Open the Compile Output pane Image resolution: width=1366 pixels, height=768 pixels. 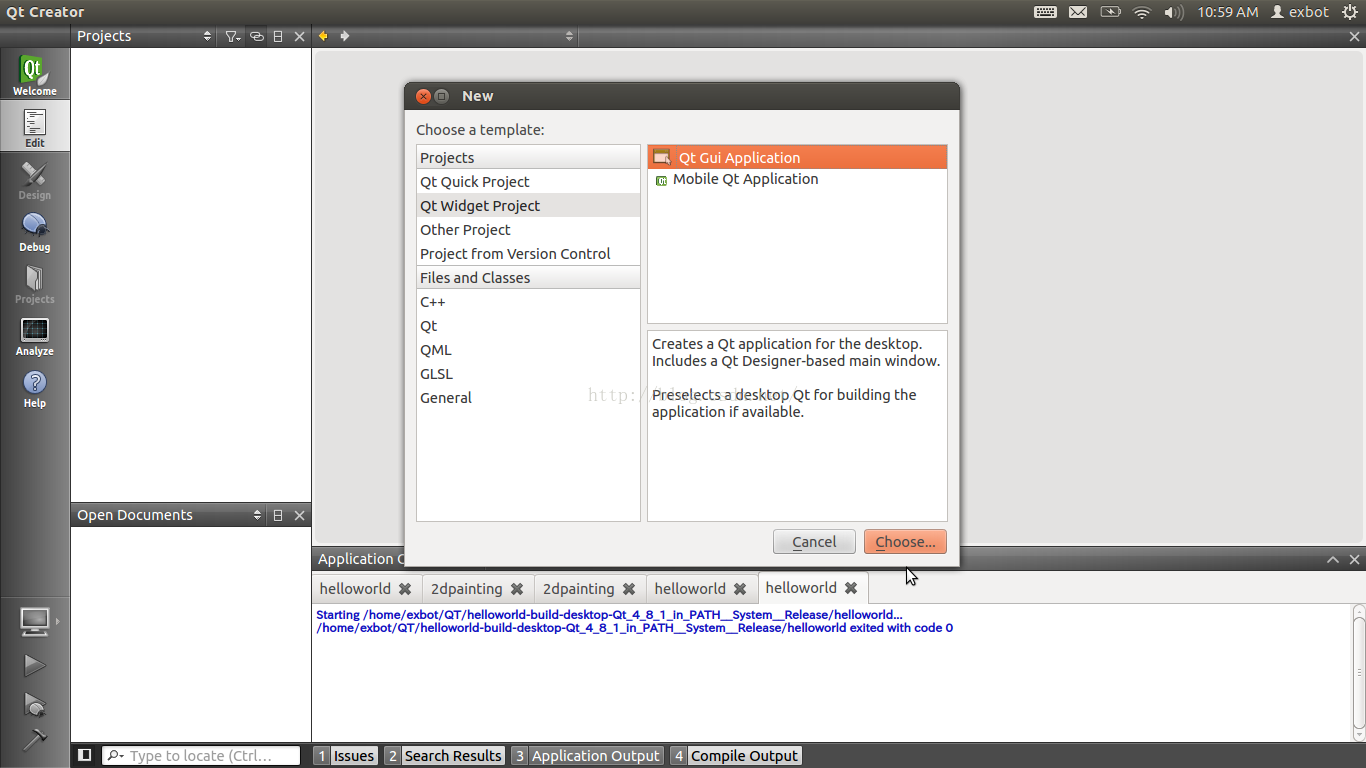coord(735,756)
